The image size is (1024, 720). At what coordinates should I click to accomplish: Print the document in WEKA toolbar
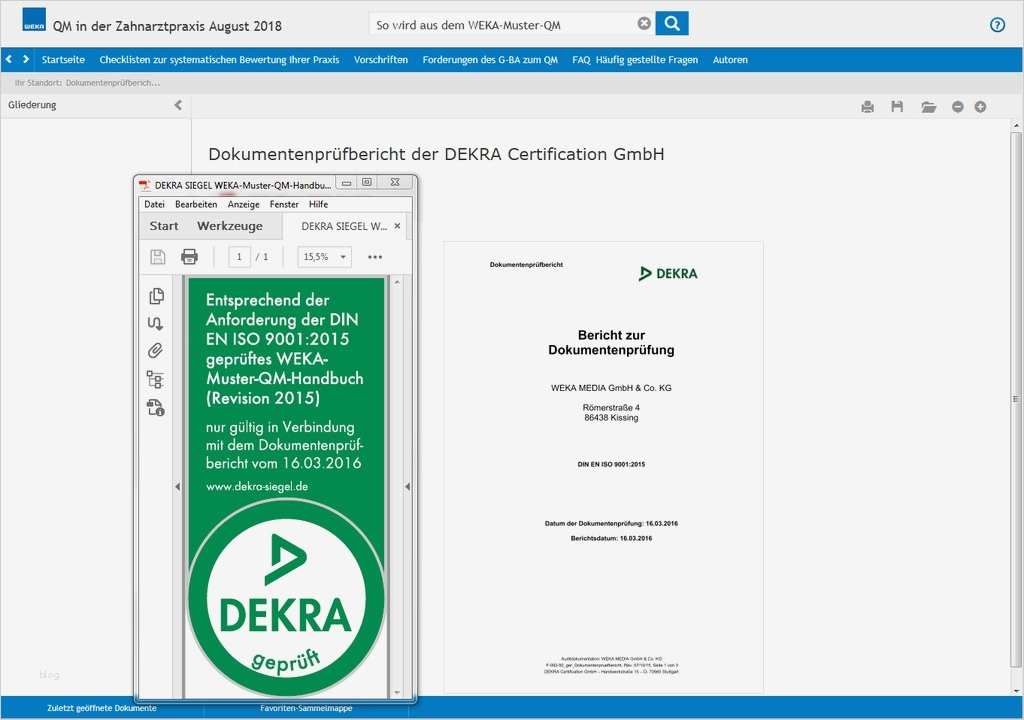tap(867, 106)
